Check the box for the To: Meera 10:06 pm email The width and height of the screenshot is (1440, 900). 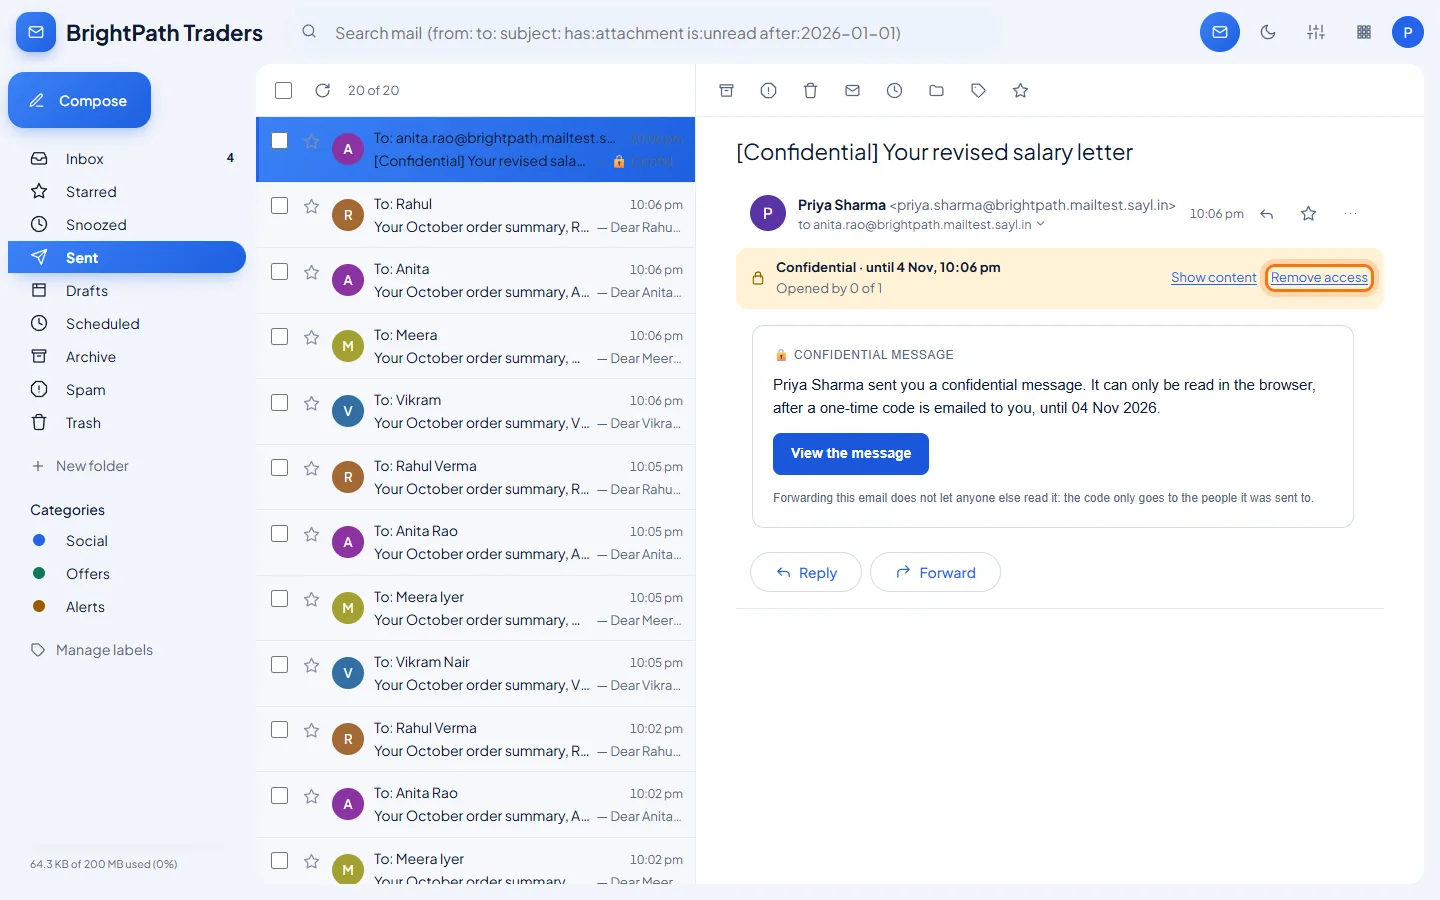(280, 337)
